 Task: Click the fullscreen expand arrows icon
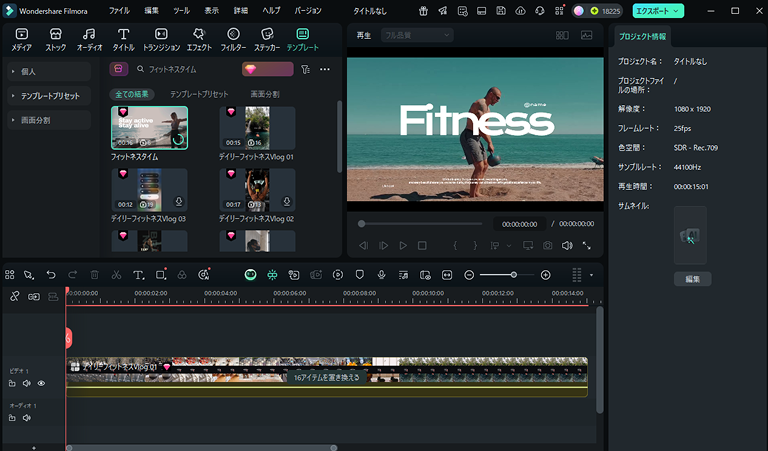tap(586, 246)
